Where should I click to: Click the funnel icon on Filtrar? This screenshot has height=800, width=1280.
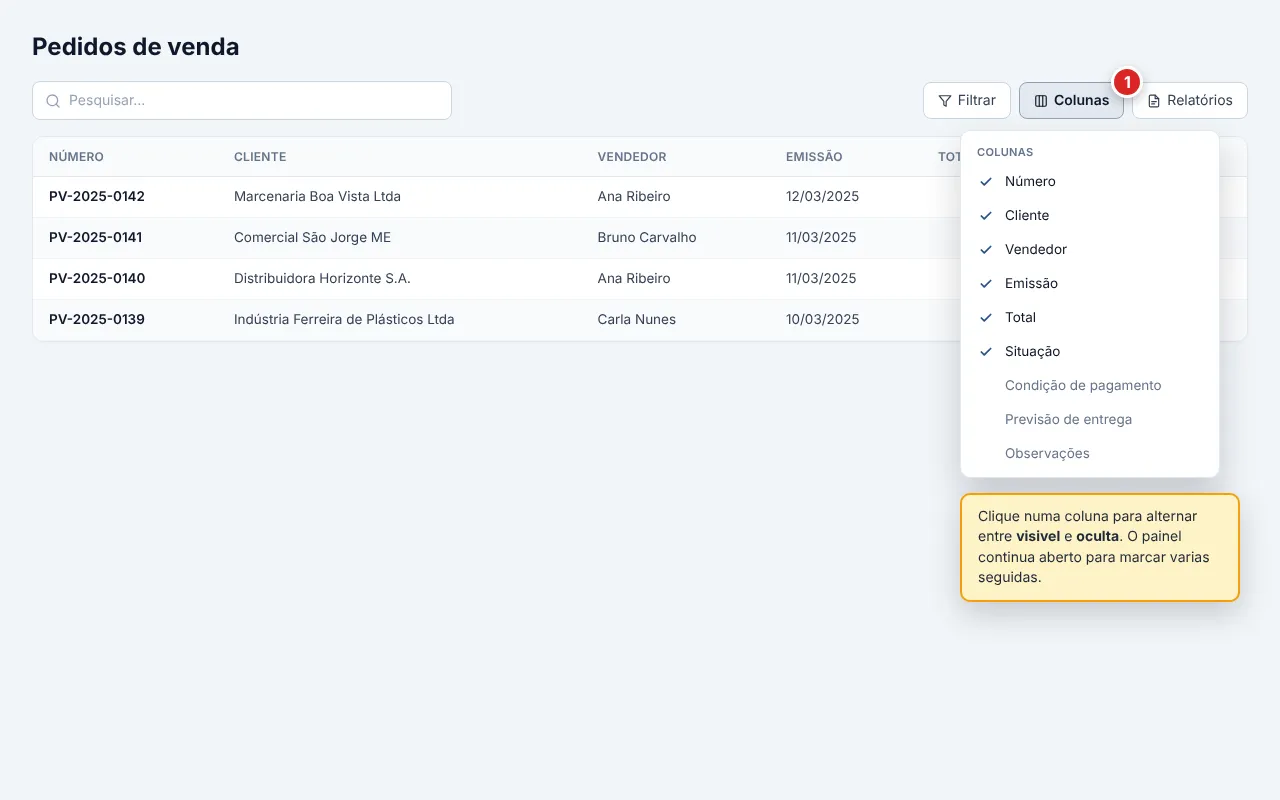[944, 101]
